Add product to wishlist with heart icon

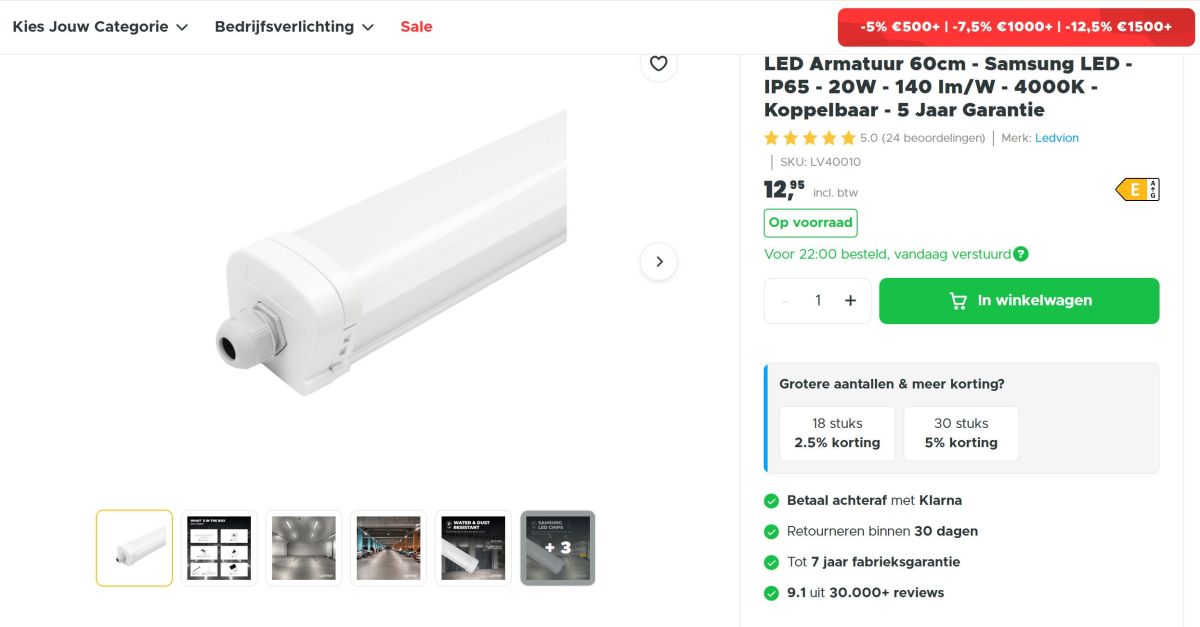tap(658, 64)
